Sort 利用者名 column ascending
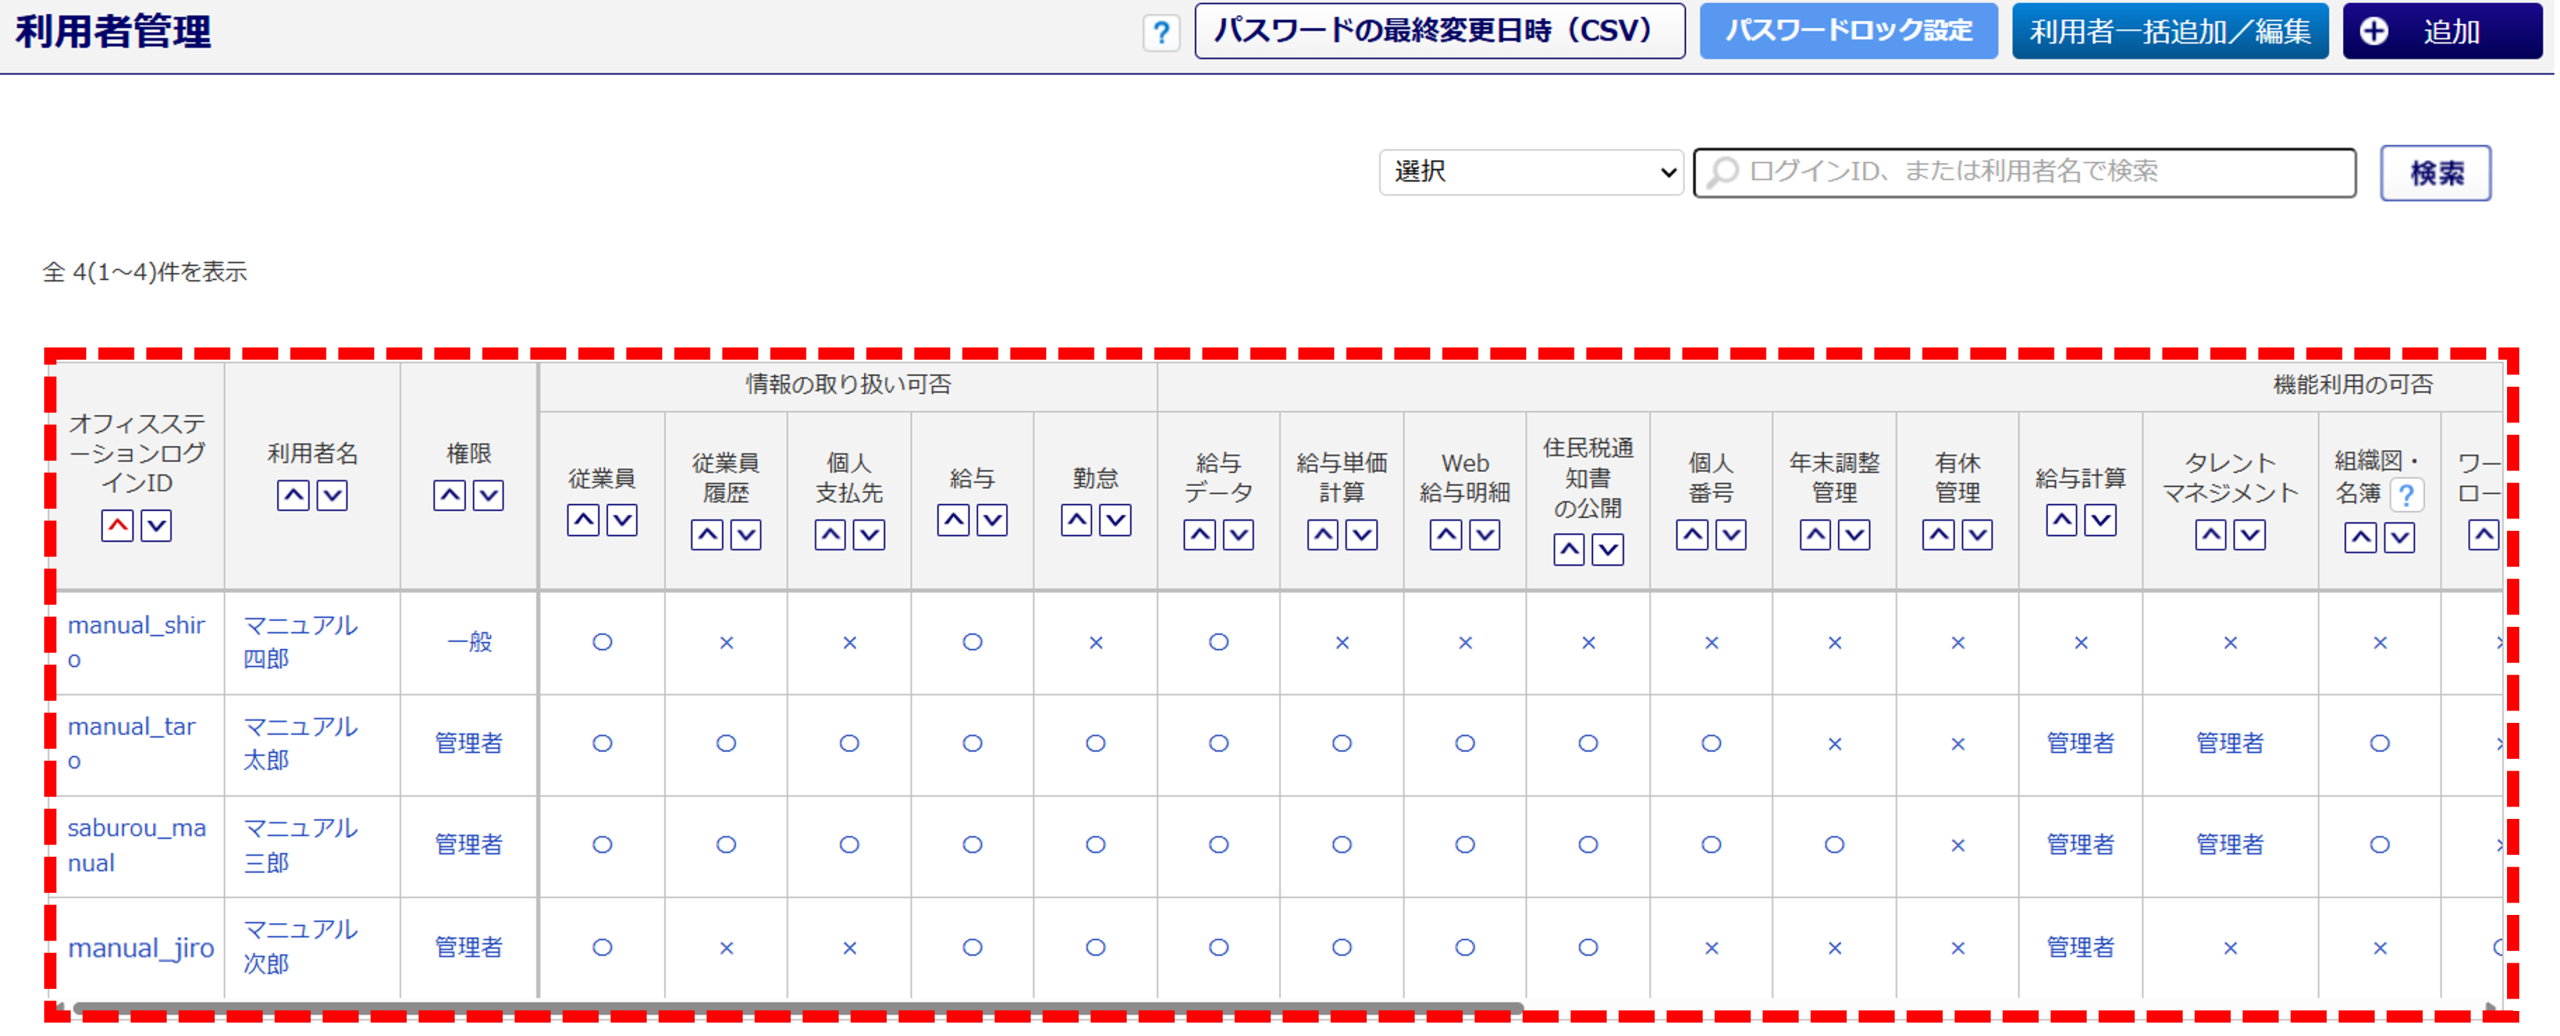 [x=293, y=496]
